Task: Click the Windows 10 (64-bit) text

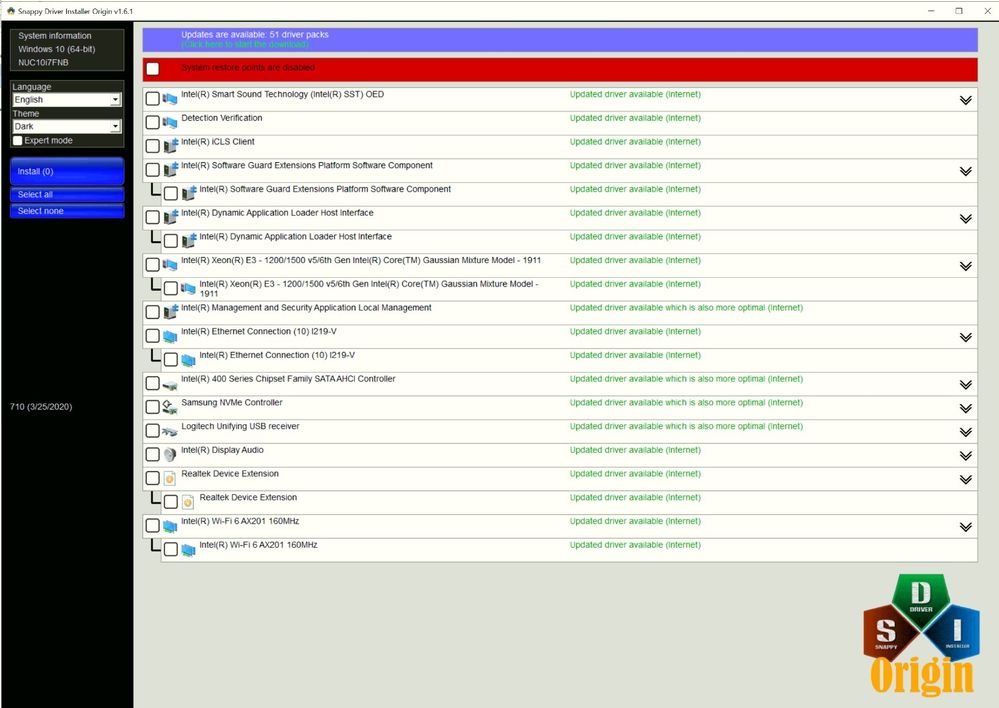Action: coord(57,49)
